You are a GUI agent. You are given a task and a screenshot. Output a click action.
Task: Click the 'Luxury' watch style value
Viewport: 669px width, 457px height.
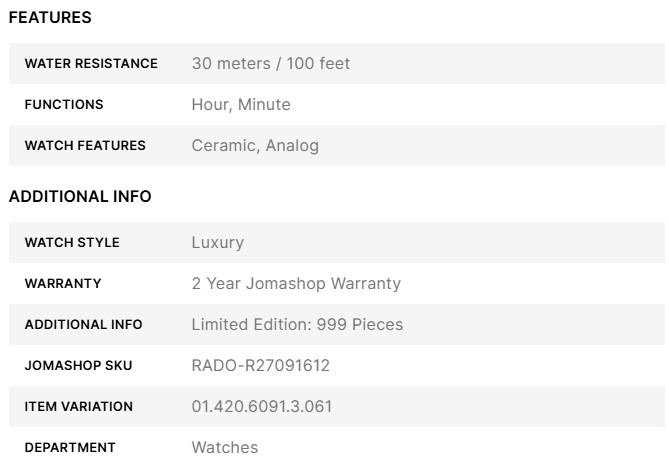coord(217,243)
